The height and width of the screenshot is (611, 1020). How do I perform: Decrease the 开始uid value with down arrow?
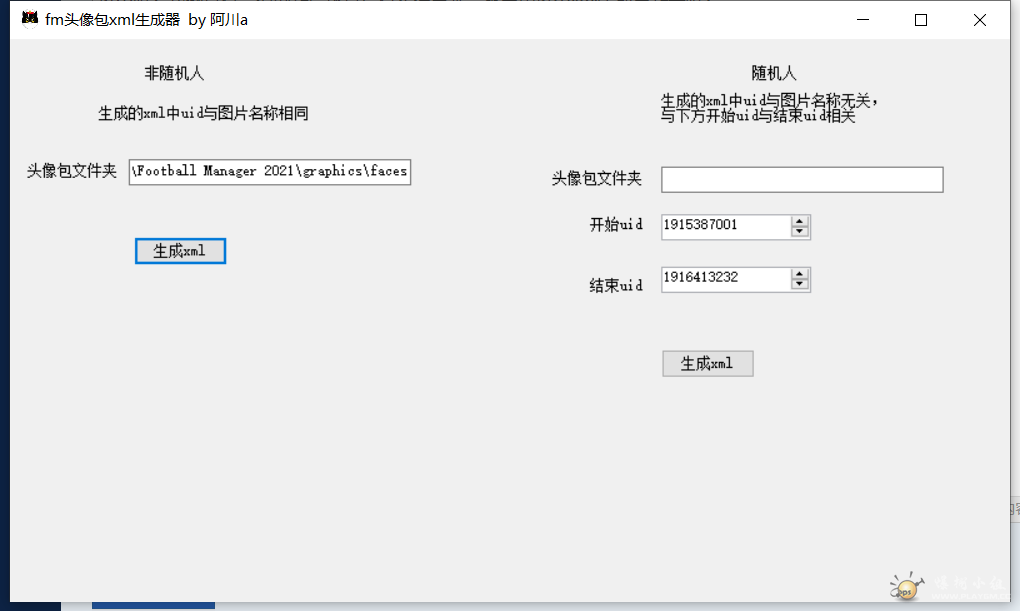(x=799, y=232)
